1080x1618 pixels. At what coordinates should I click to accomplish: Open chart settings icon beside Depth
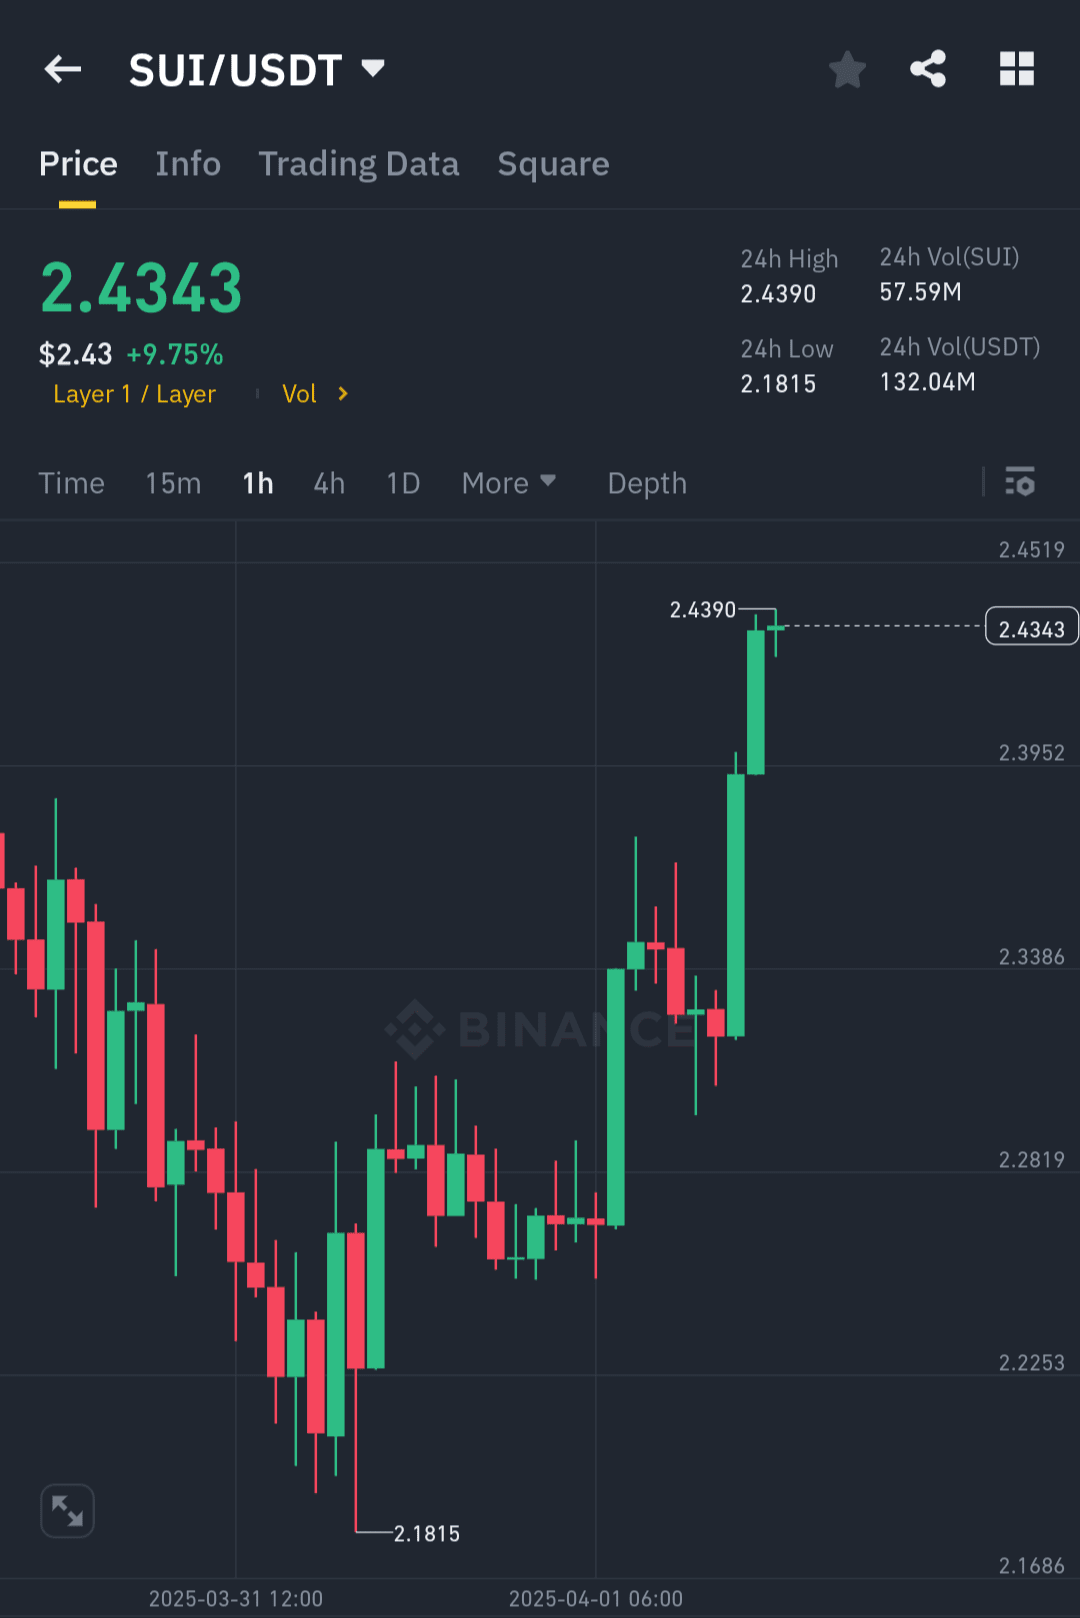click(x=1021, y=483)
